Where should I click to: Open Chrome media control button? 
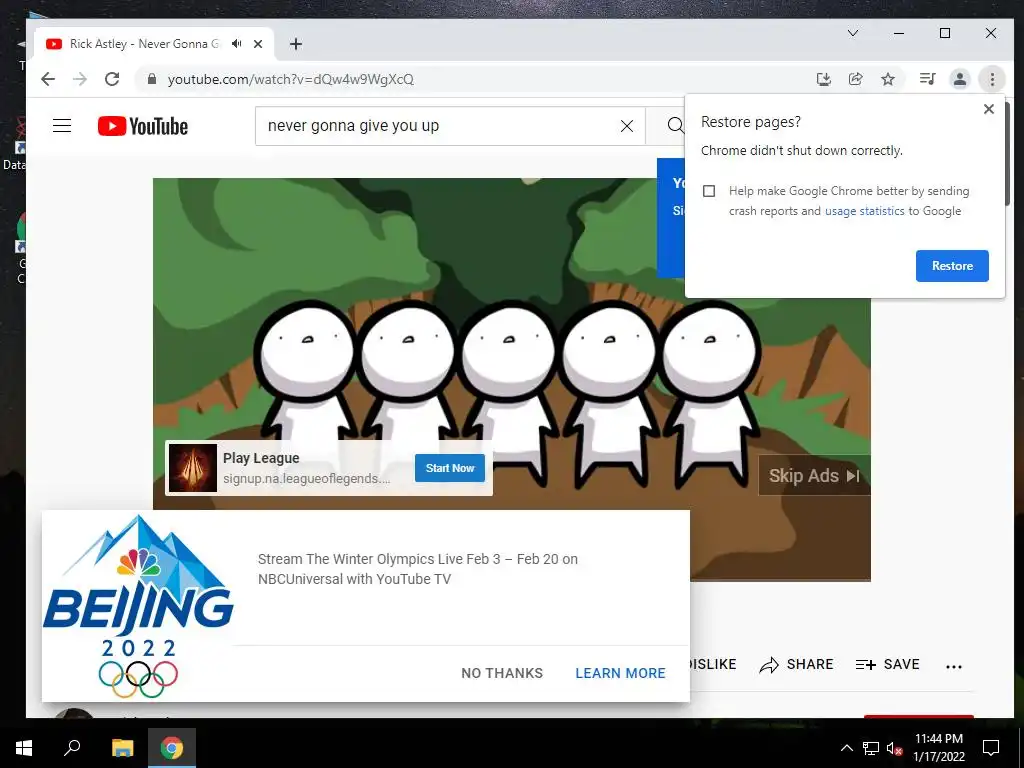(x=927, y=79)
